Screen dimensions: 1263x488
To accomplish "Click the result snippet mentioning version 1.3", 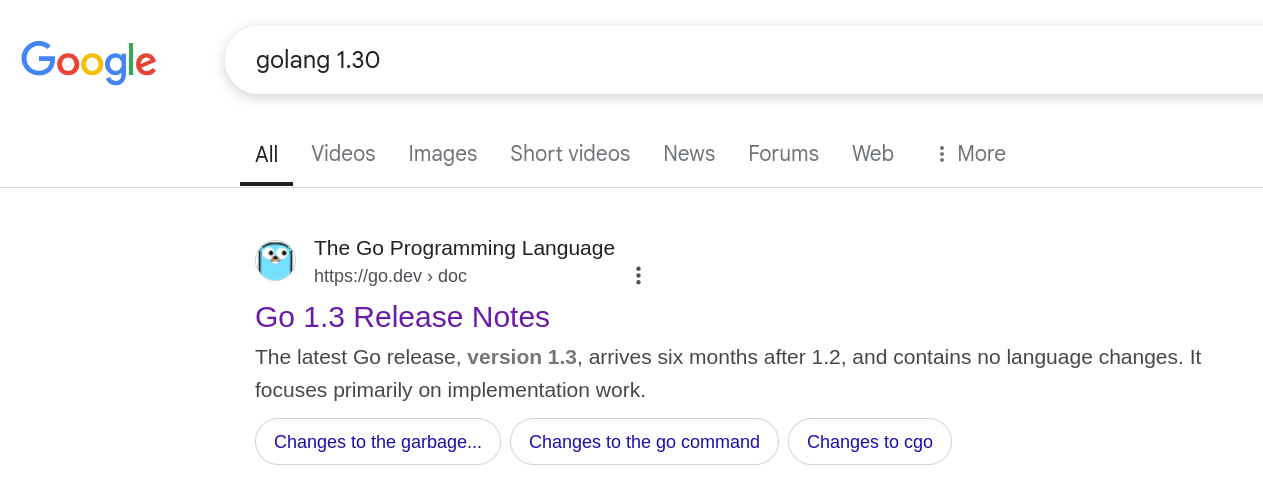I will (700, 373).
